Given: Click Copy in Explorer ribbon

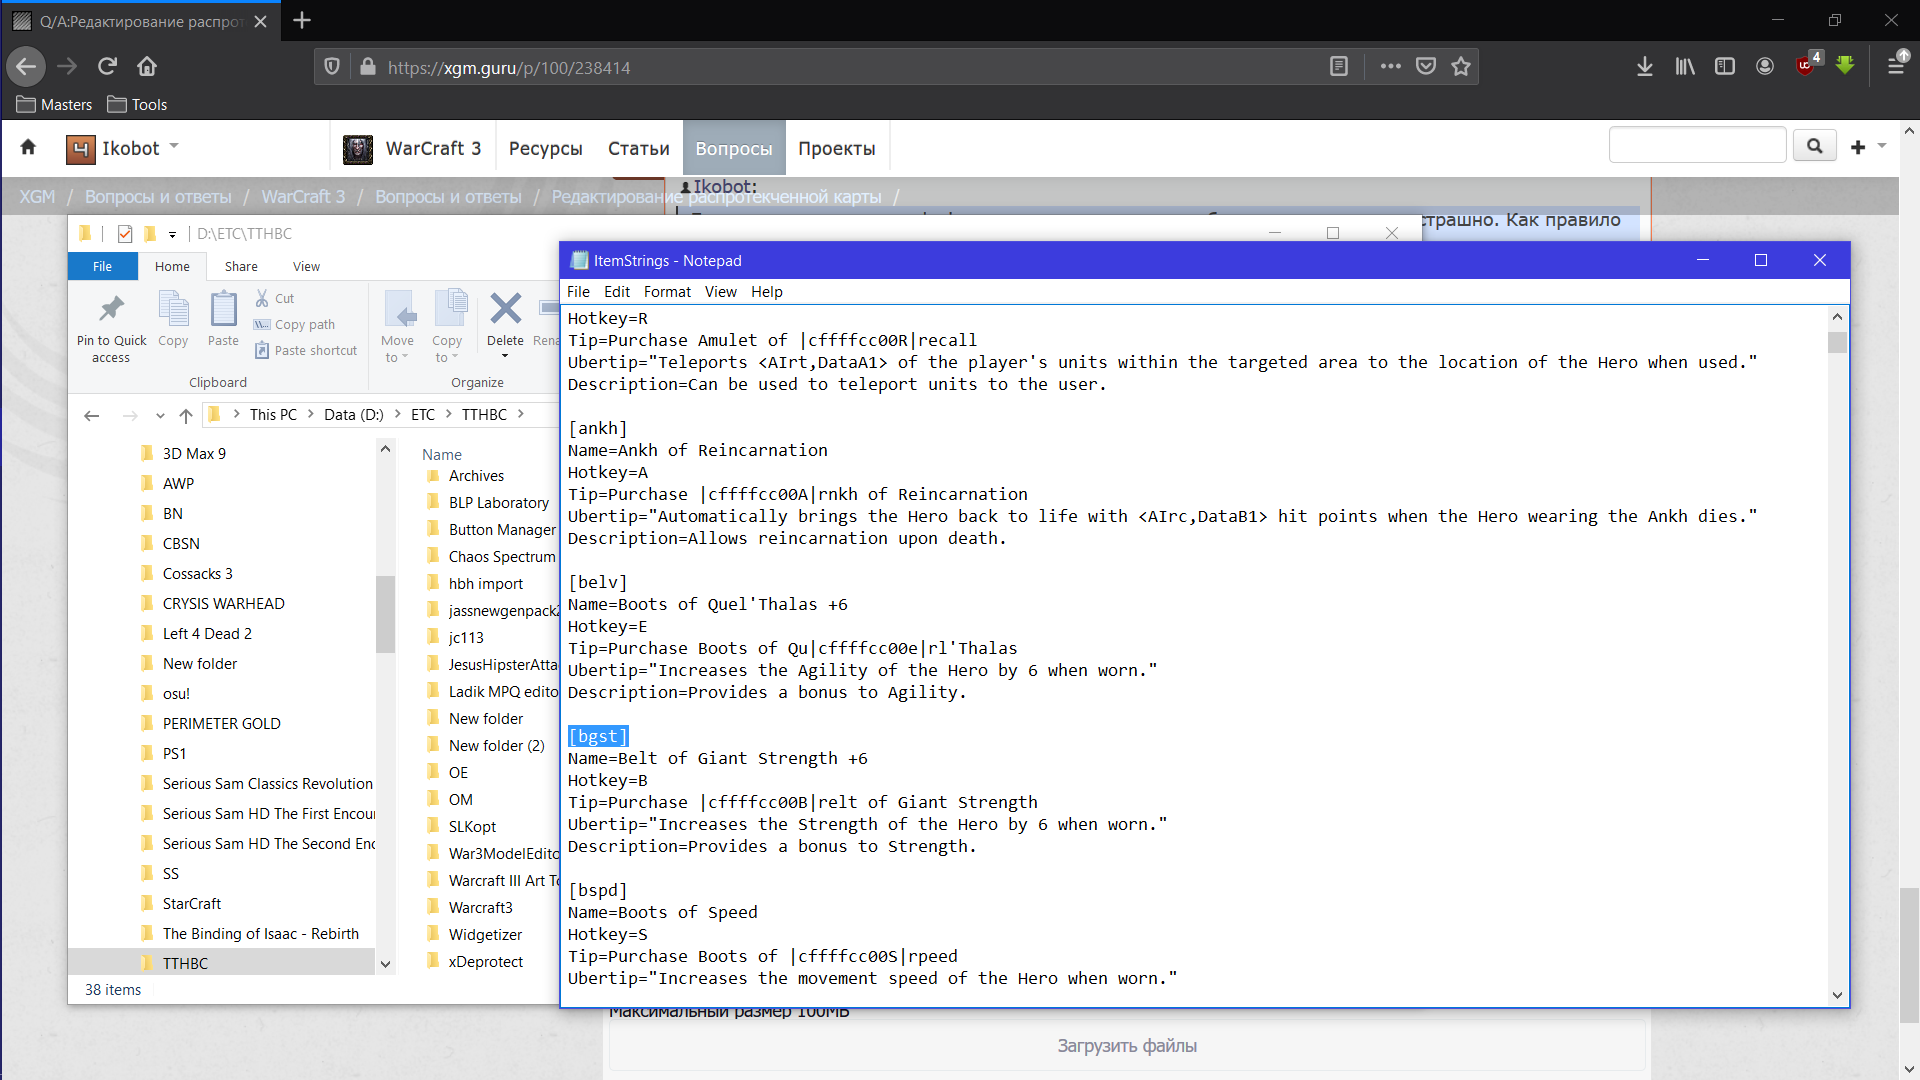Looking at the screenshot, I should (x=173, y=320).
